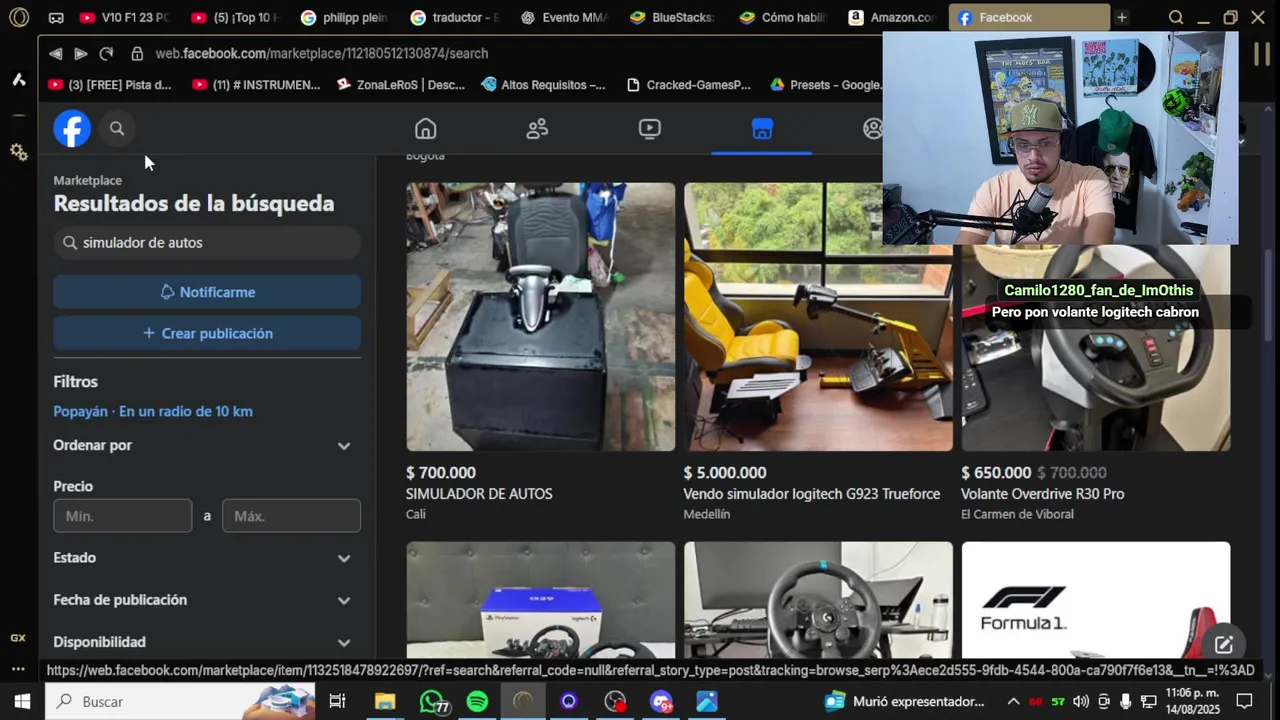Click the Facebook logo home icon
The height and width of the screenshot is (720, 1280).
(x=72, y=129)
